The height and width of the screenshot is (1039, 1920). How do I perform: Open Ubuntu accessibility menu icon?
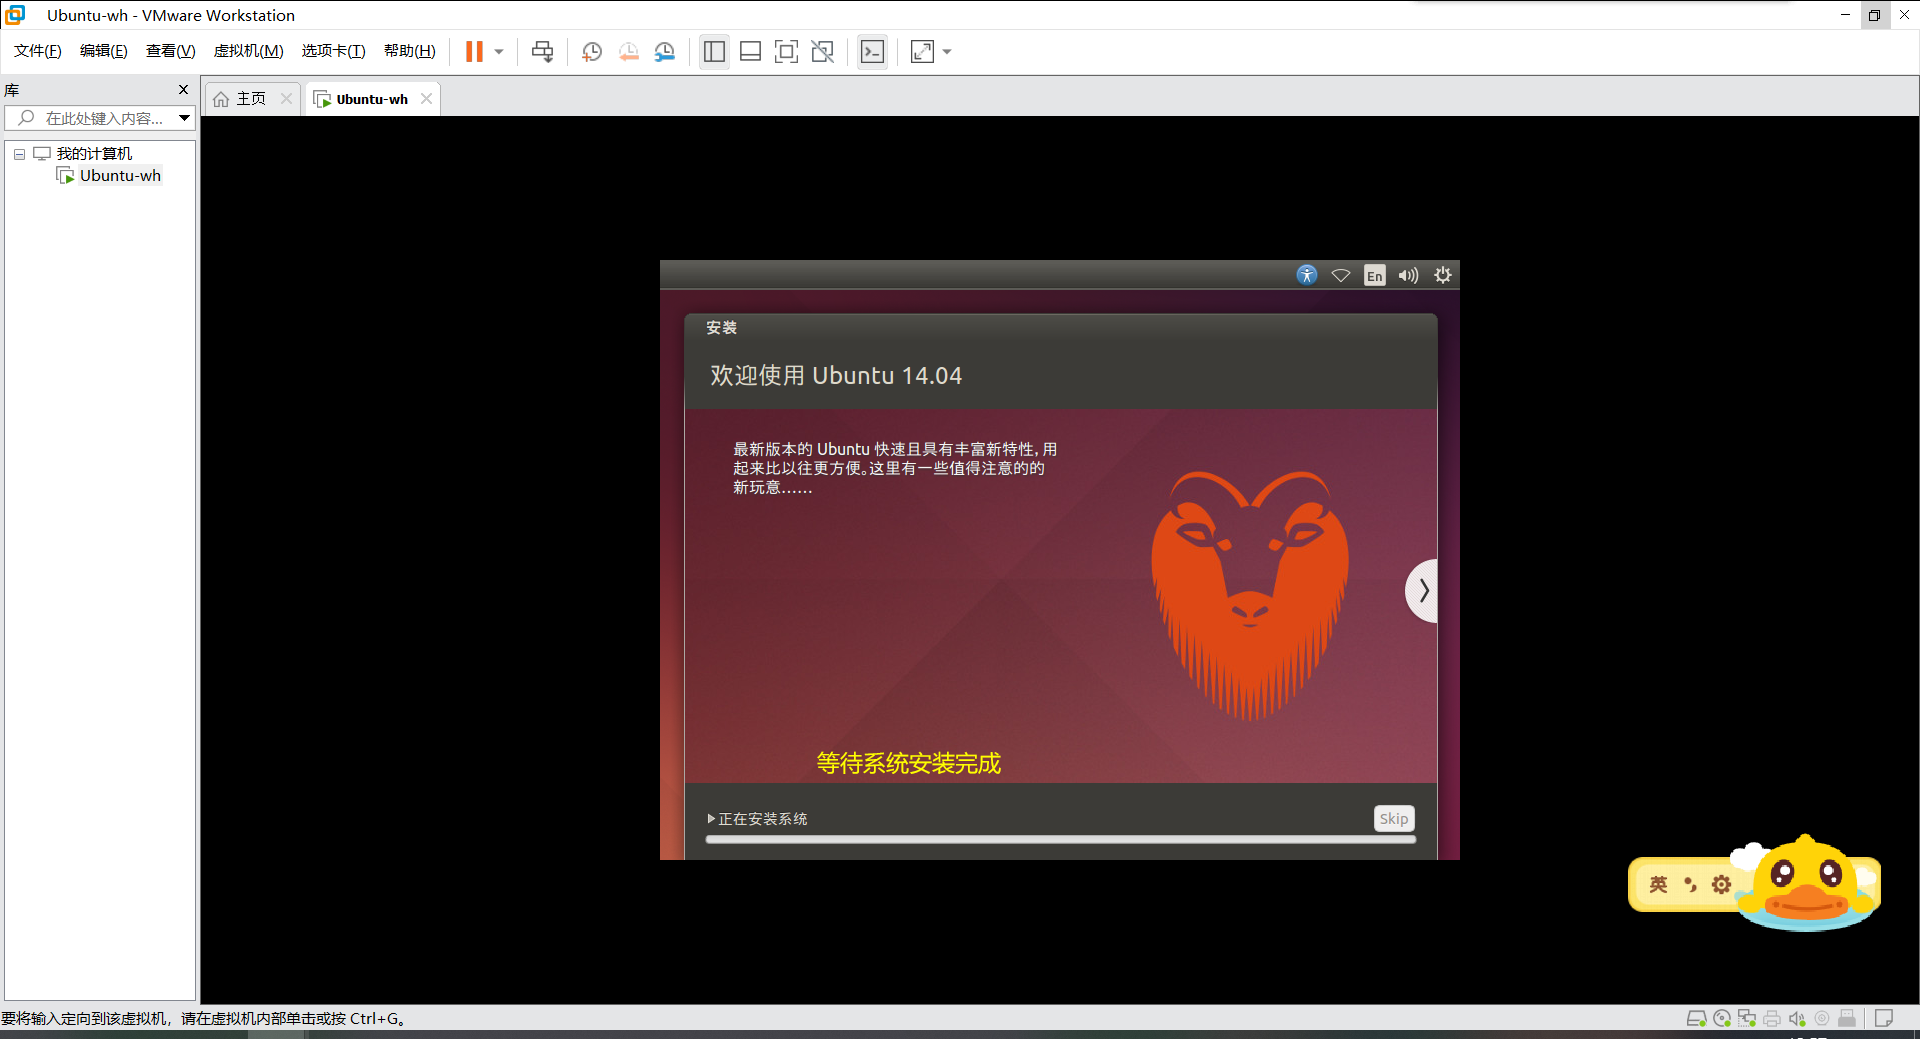point(1307,275)
